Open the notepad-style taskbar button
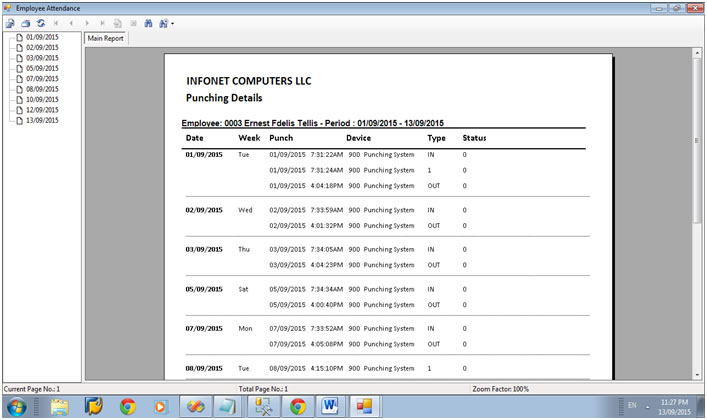The height and width of the screenshot is (420, 707). (228, 407)
